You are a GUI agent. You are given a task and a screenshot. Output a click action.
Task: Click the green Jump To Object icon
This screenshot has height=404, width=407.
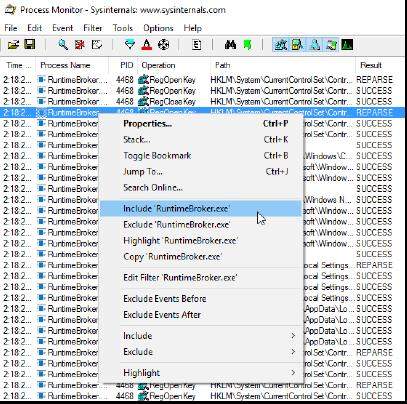(x=247, y=45)
